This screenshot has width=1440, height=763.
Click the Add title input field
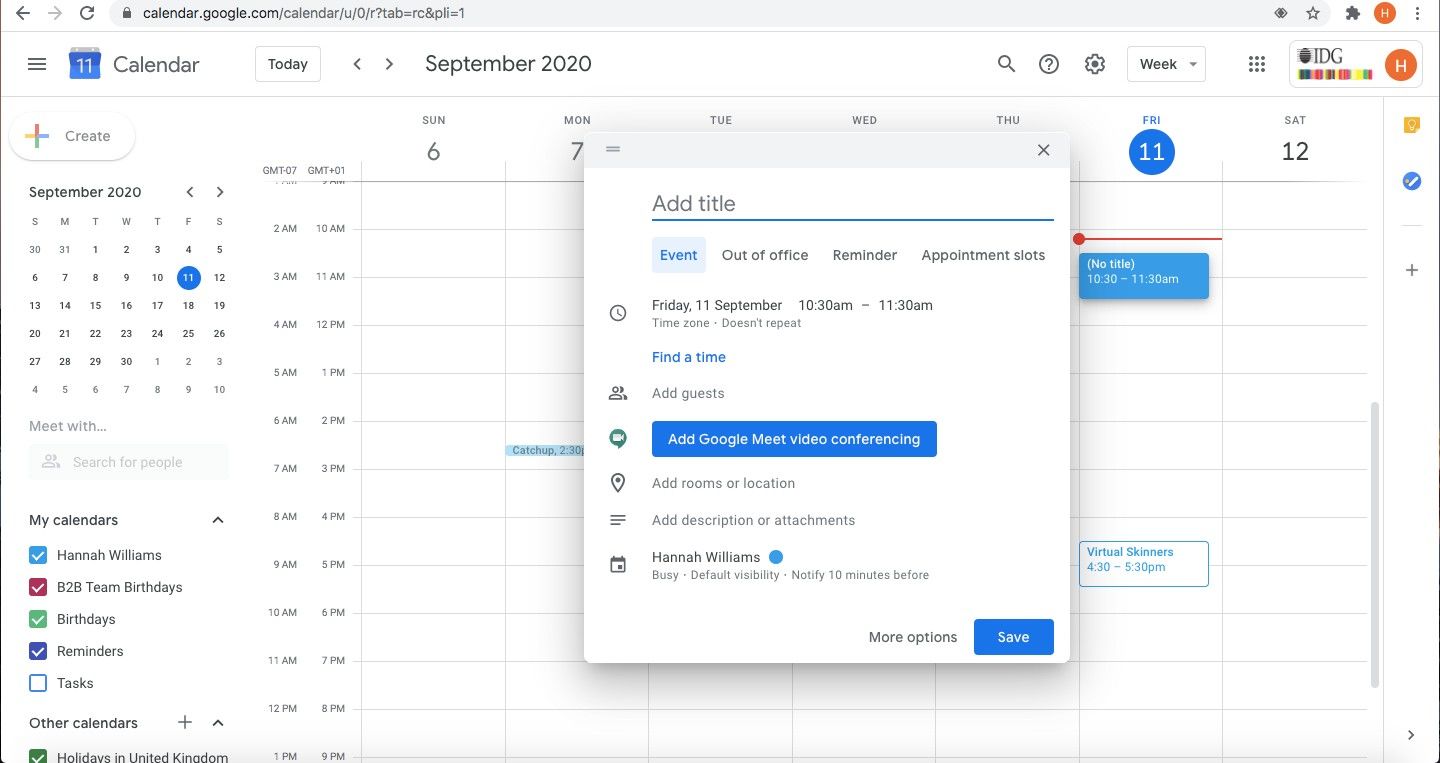tap(852, 204)
